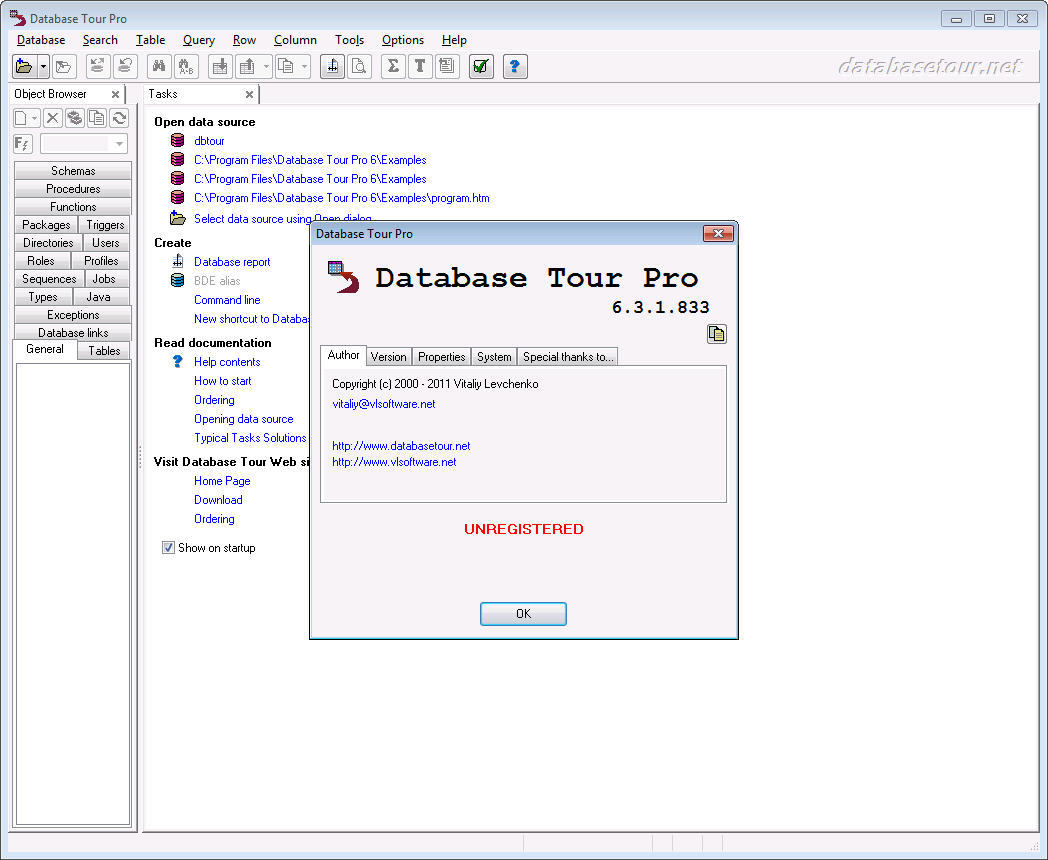
Task: Click the copy data toolbar icon
Action: [285, 66]
